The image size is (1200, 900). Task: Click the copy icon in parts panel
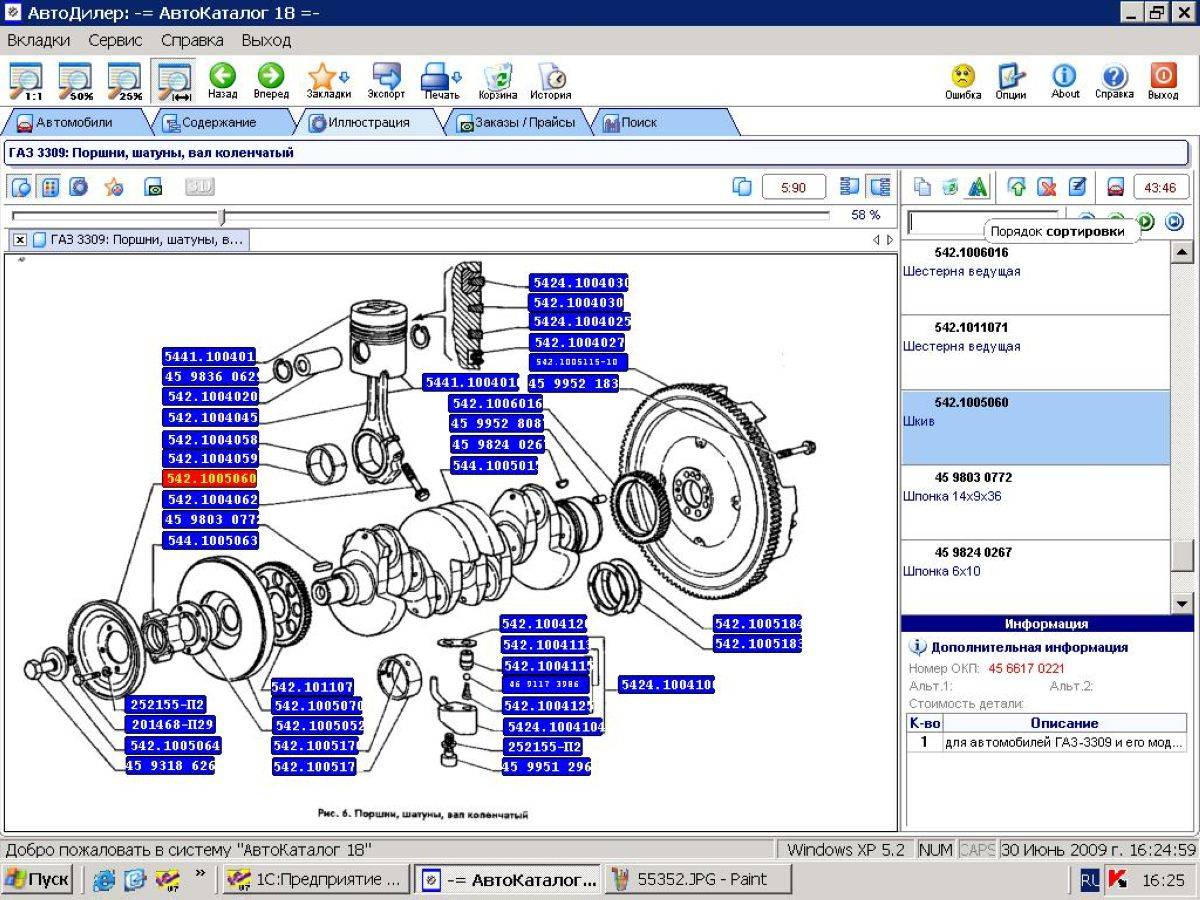(922, 187)
